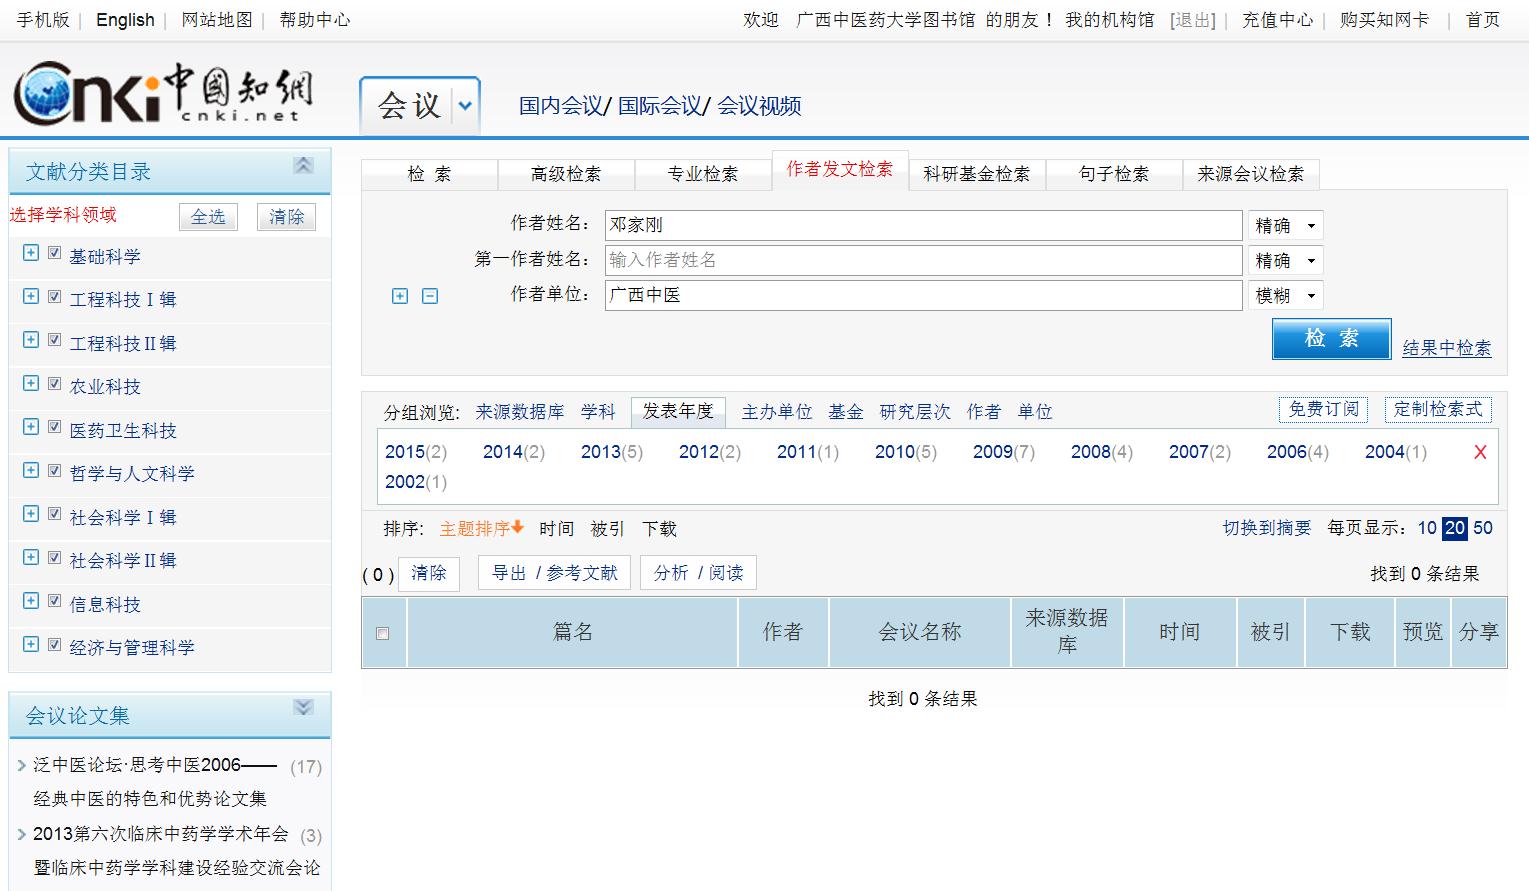Screen dimensions: 1529x891
Task: Toggle the 信息科技 checkbox
Action: tap(55, 601)
